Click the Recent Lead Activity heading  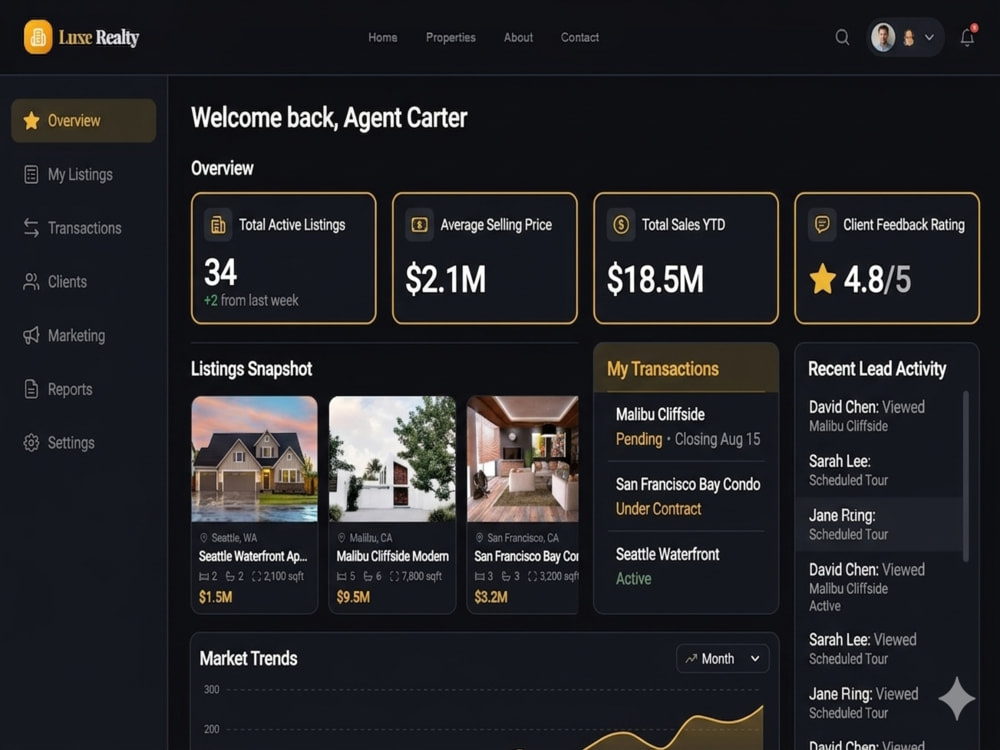[877, 369]
